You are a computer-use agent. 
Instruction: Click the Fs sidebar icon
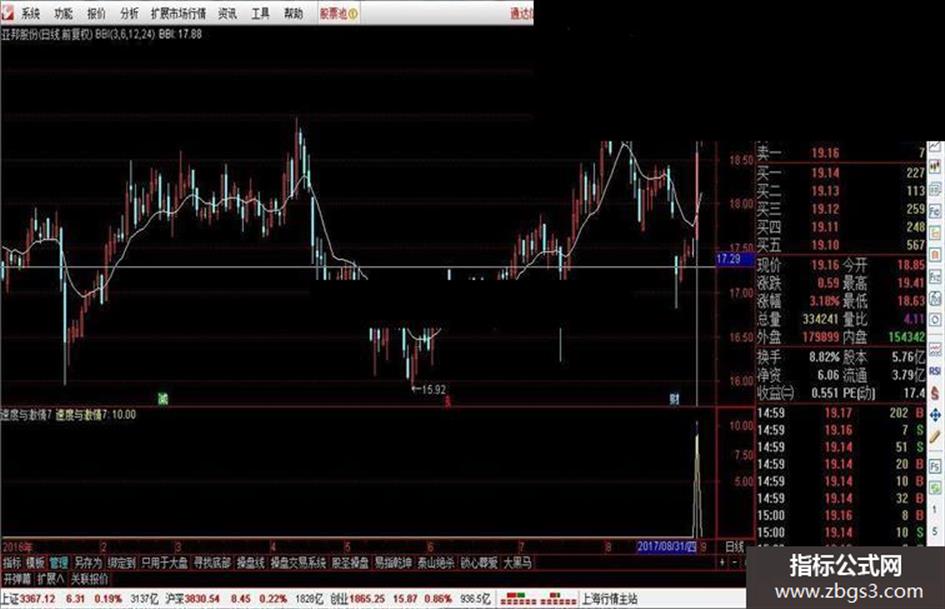(935, 465)
